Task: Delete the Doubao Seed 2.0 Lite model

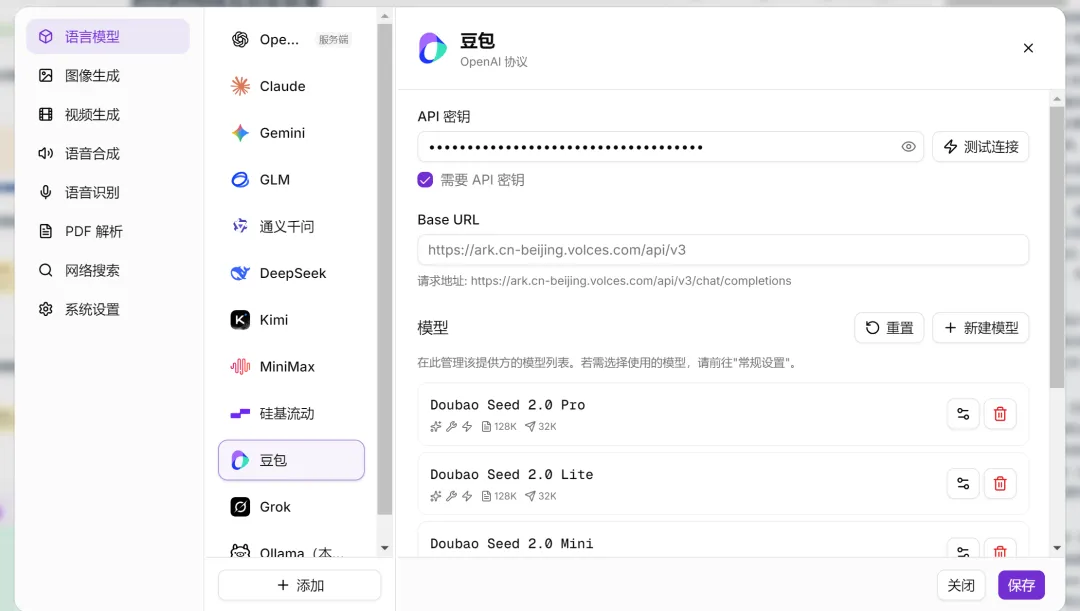Action: 1000,484
